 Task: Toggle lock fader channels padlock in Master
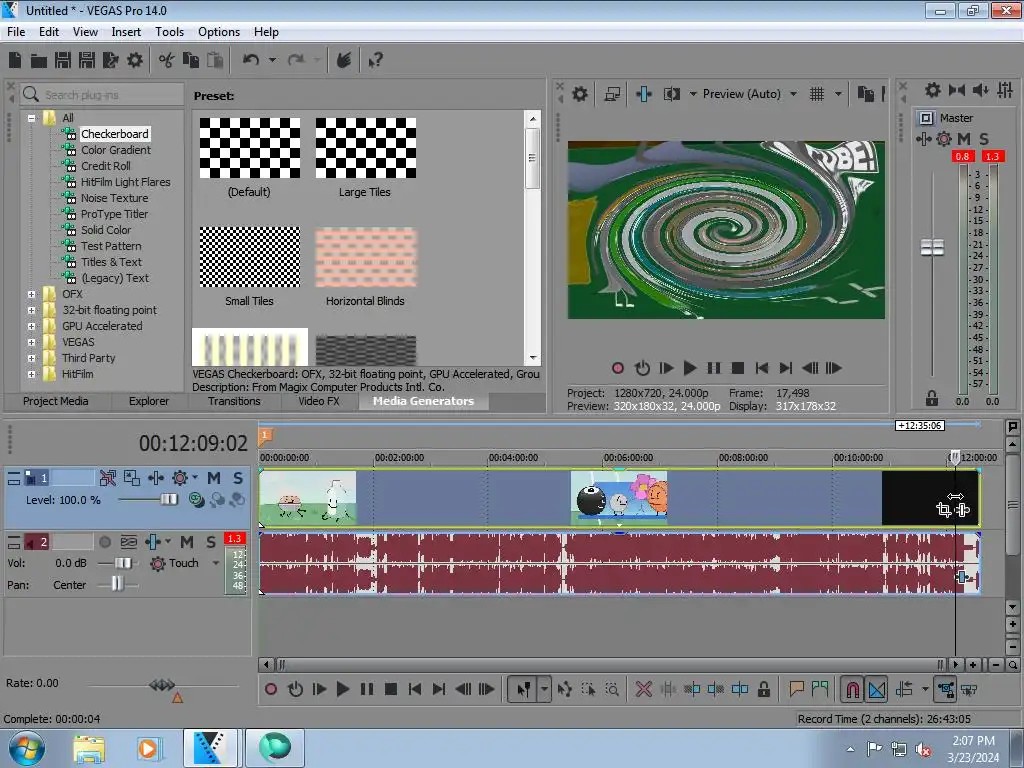(x=932, y=398)
